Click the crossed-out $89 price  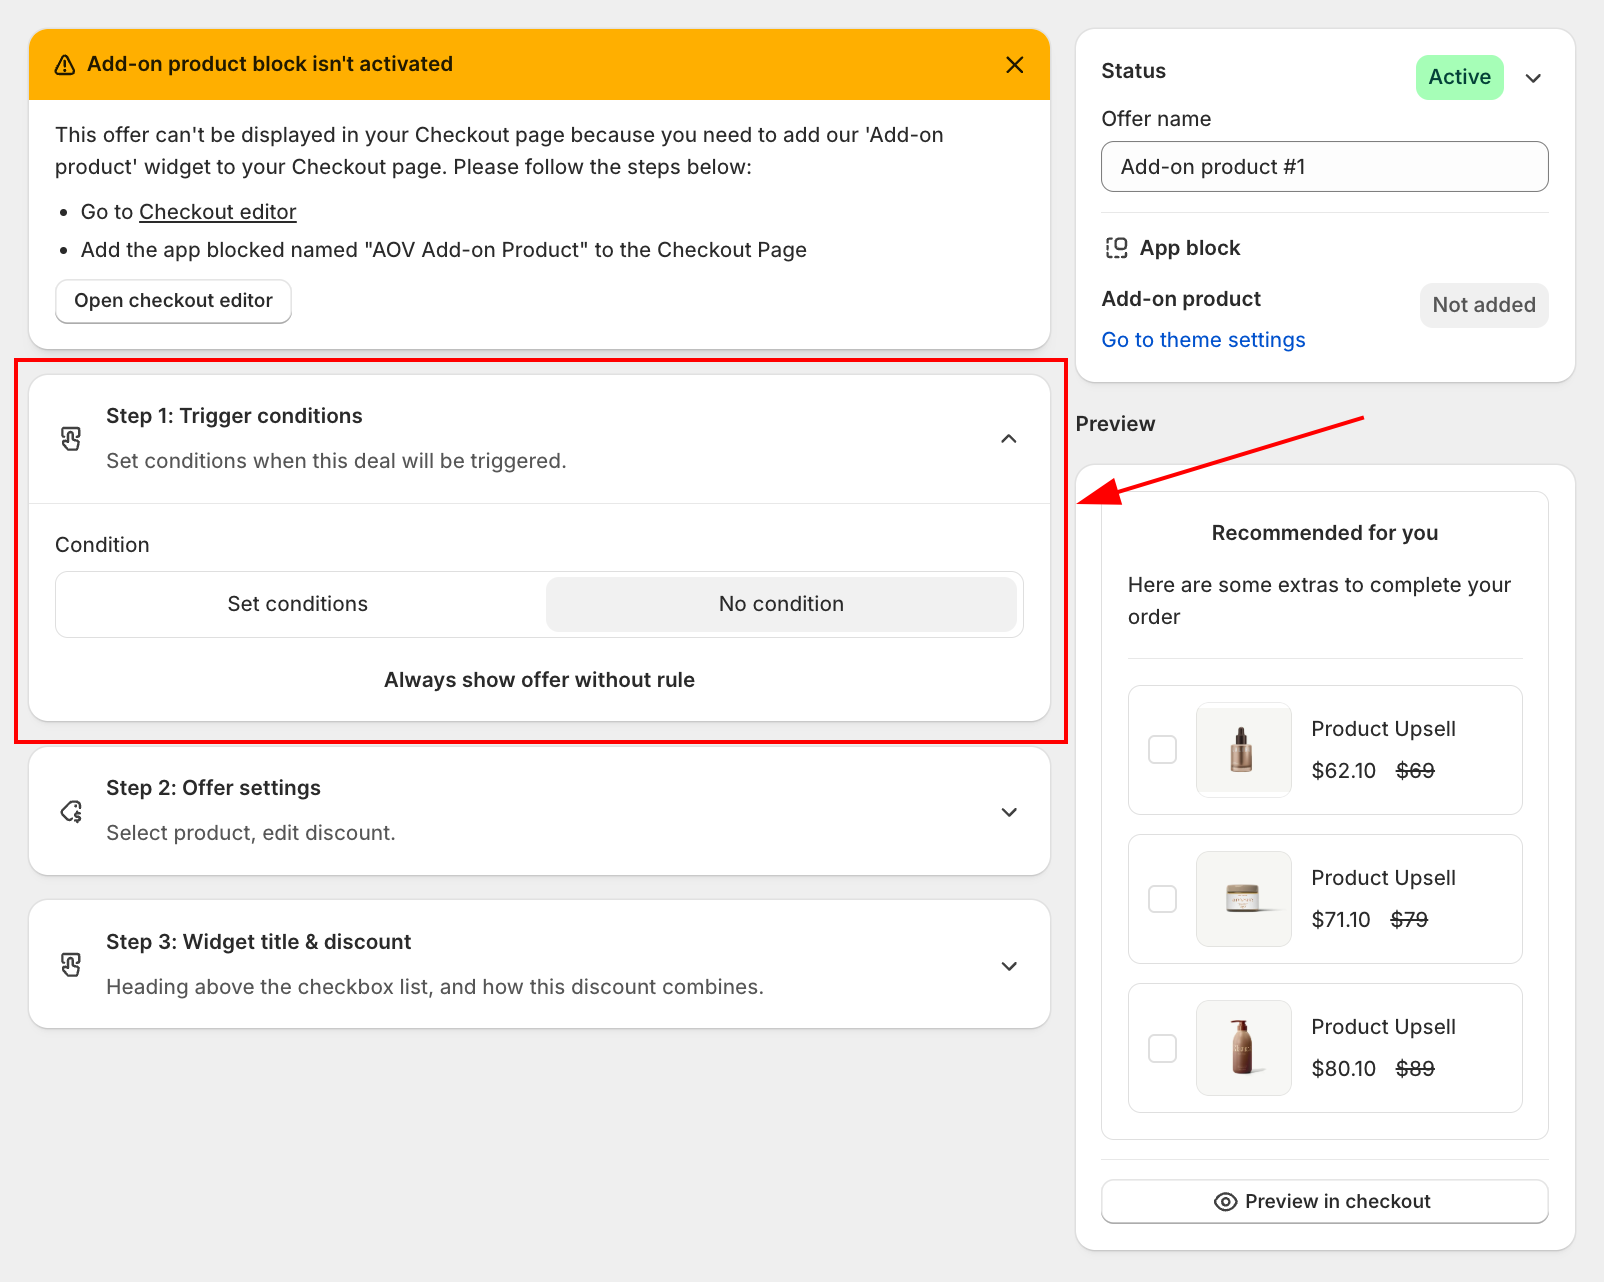[1415, 1069]
